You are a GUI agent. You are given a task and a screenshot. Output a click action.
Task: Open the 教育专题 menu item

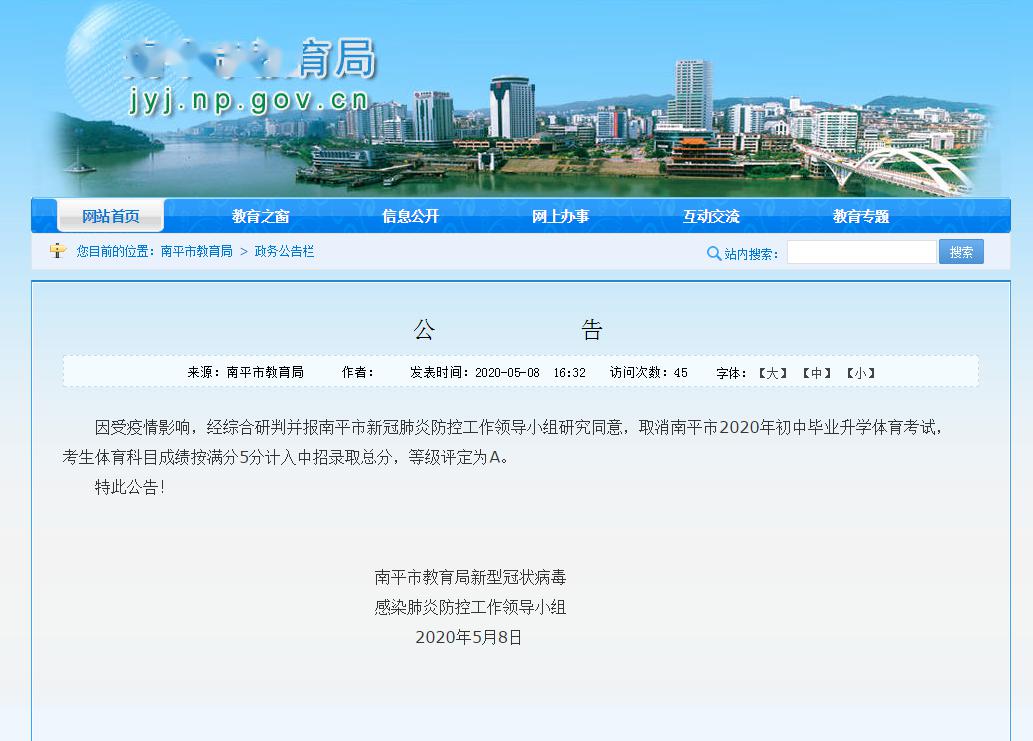pos(861,216)
